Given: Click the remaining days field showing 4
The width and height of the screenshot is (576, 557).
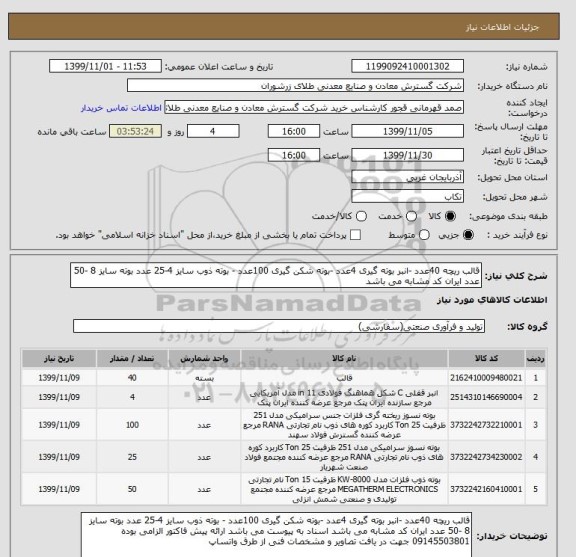Looking at the screenshot, I should pyautogui.click(x=213, y=131).
